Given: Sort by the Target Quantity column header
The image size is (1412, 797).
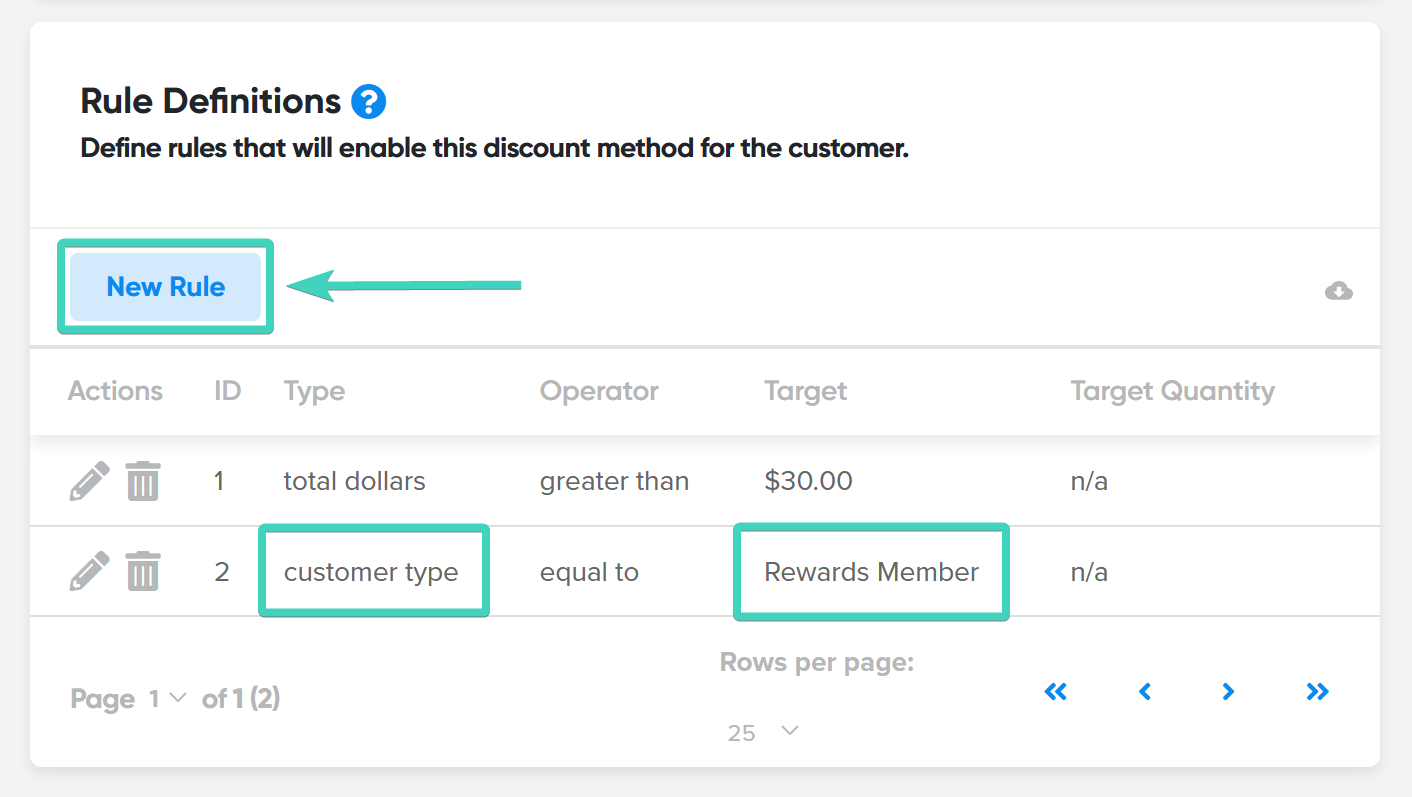Looking at the screenshot, I should [x=1172, y=390].
